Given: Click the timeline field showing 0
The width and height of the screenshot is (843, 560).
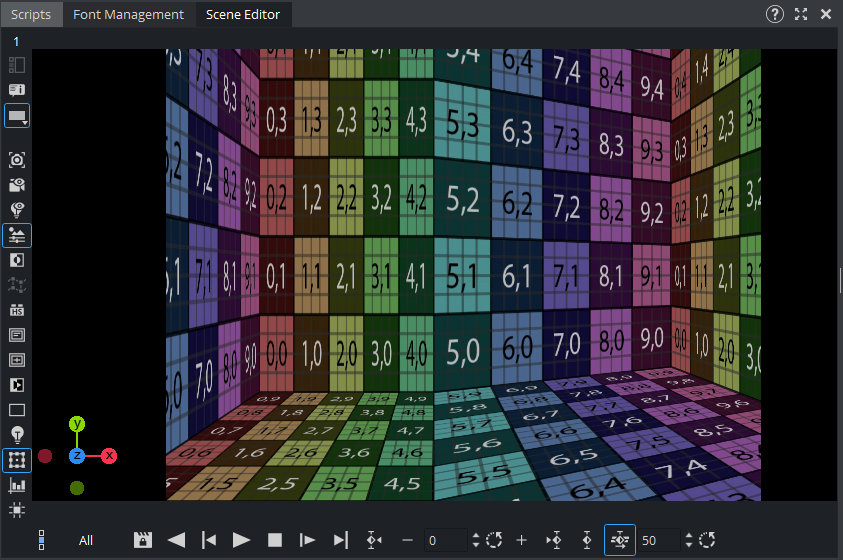Looking at the screenshot, I should pos(444,540).
